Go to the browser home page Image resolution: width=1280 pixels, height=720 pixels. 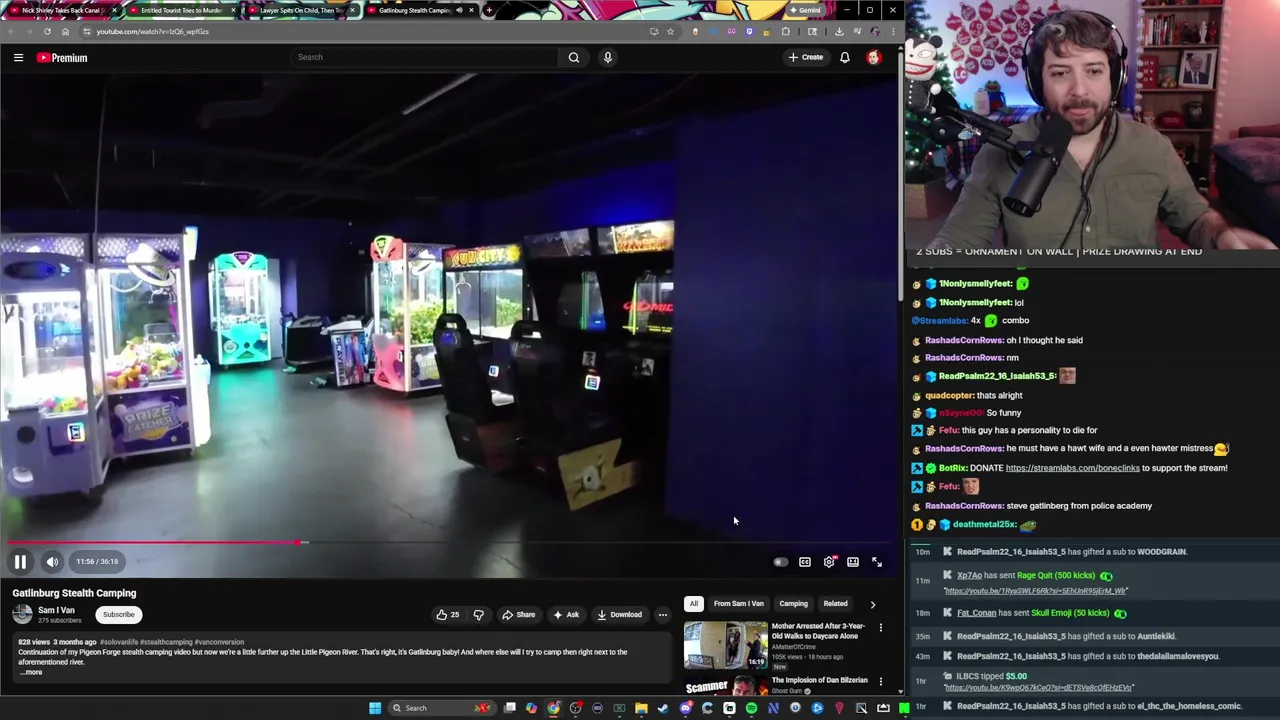[x=65, y=31]
